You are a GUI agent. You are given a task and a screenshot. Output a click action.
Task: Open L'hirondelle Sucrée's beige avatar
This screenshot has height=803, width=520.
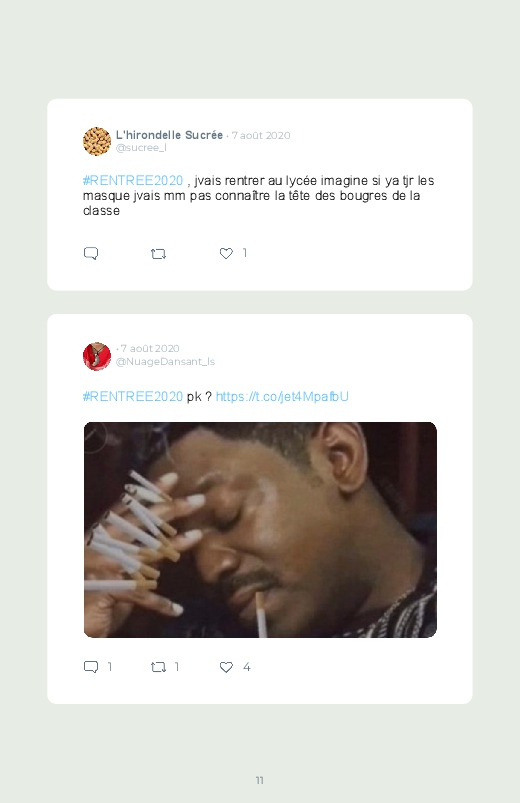(x=97, y=141)
